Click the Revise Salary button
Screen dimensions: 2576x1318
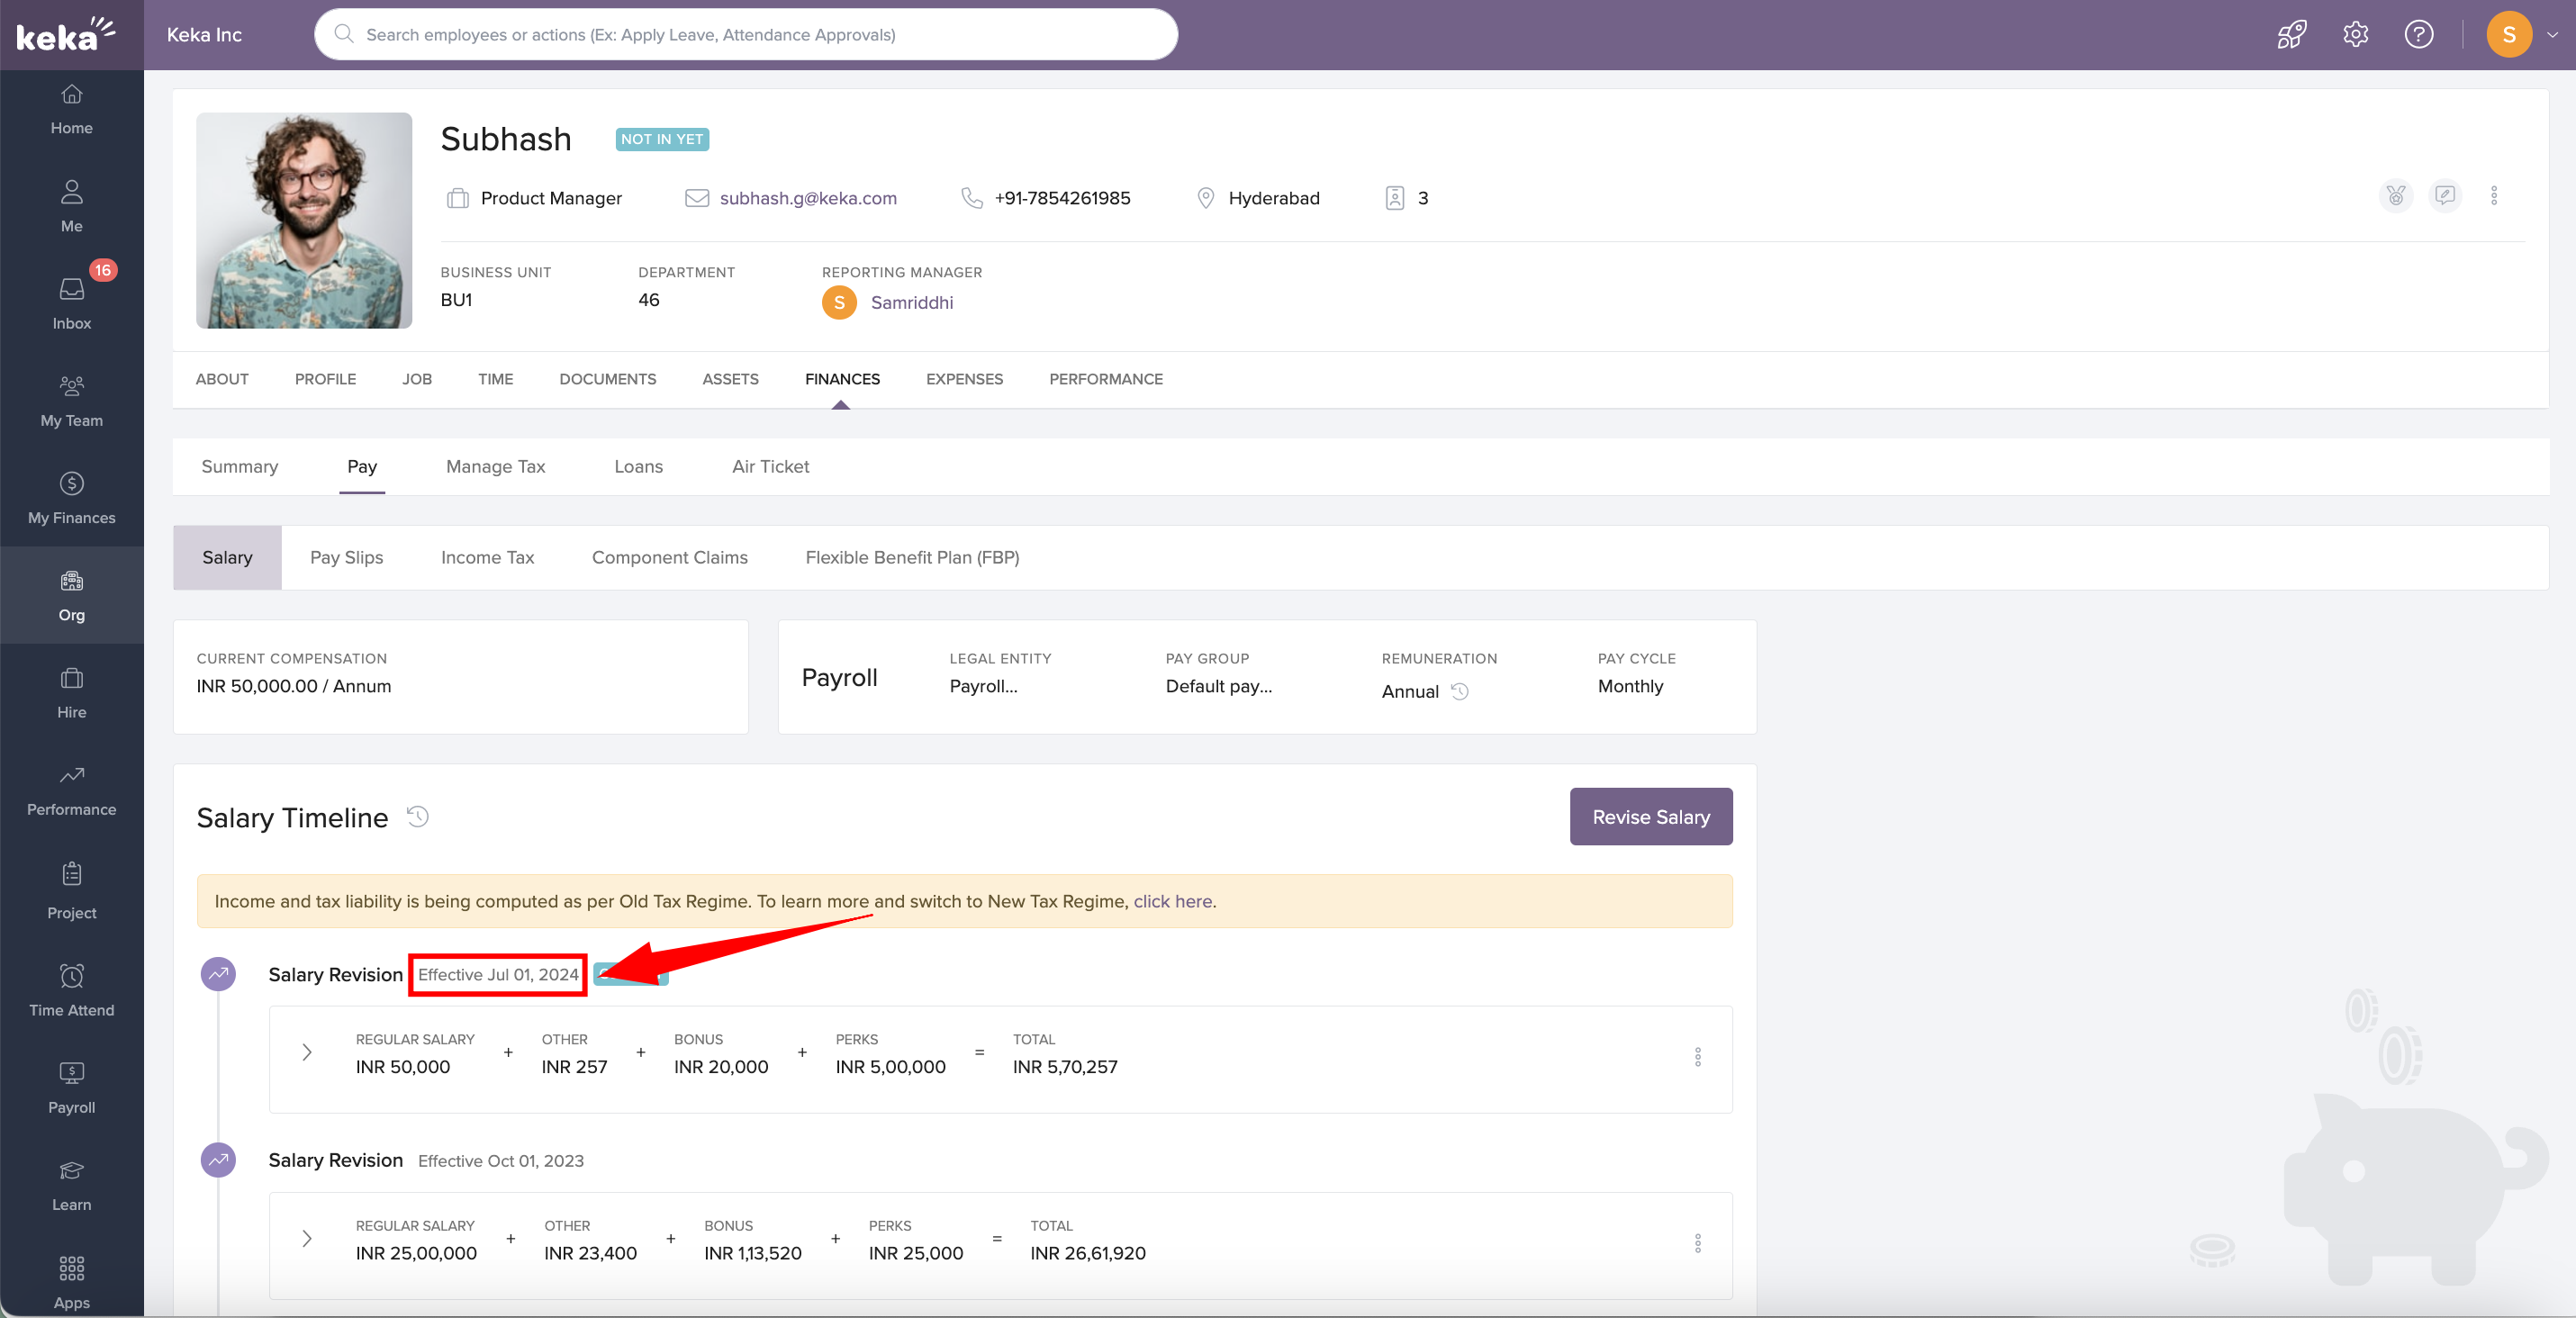click(1650, 816)
